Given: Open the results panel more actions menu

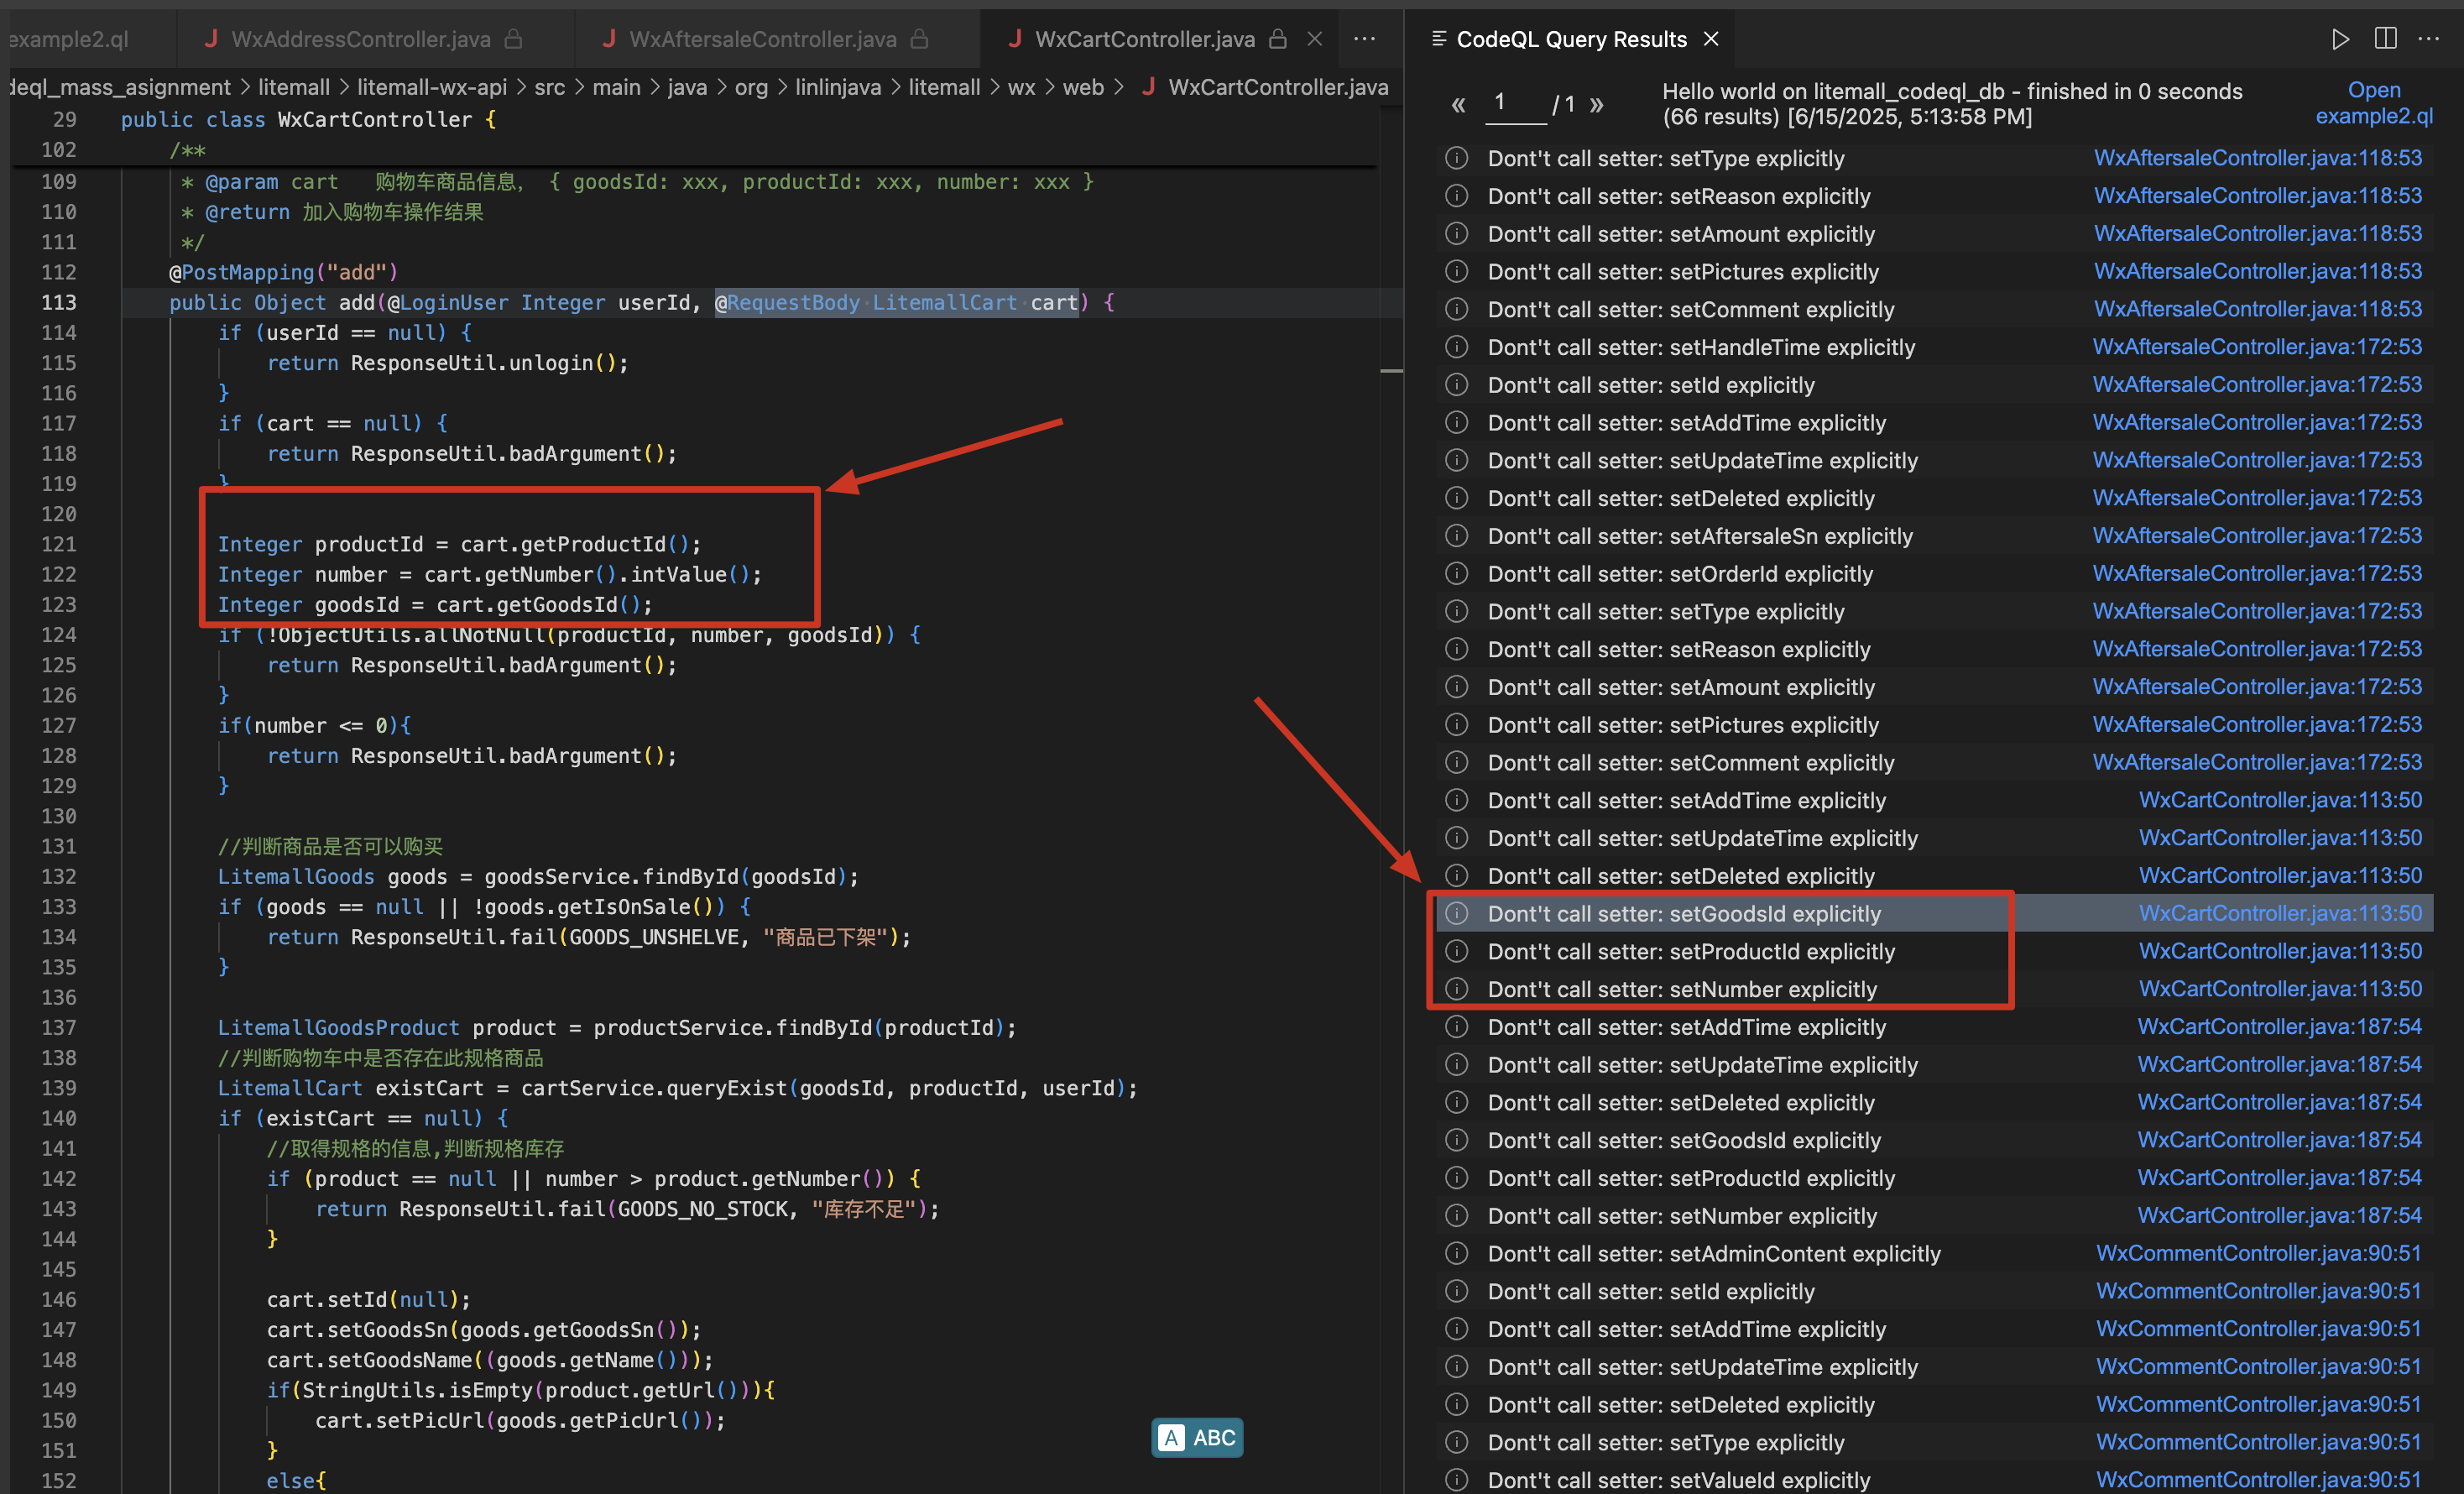Looking at the screenshot, I should tap(2429, 39).
